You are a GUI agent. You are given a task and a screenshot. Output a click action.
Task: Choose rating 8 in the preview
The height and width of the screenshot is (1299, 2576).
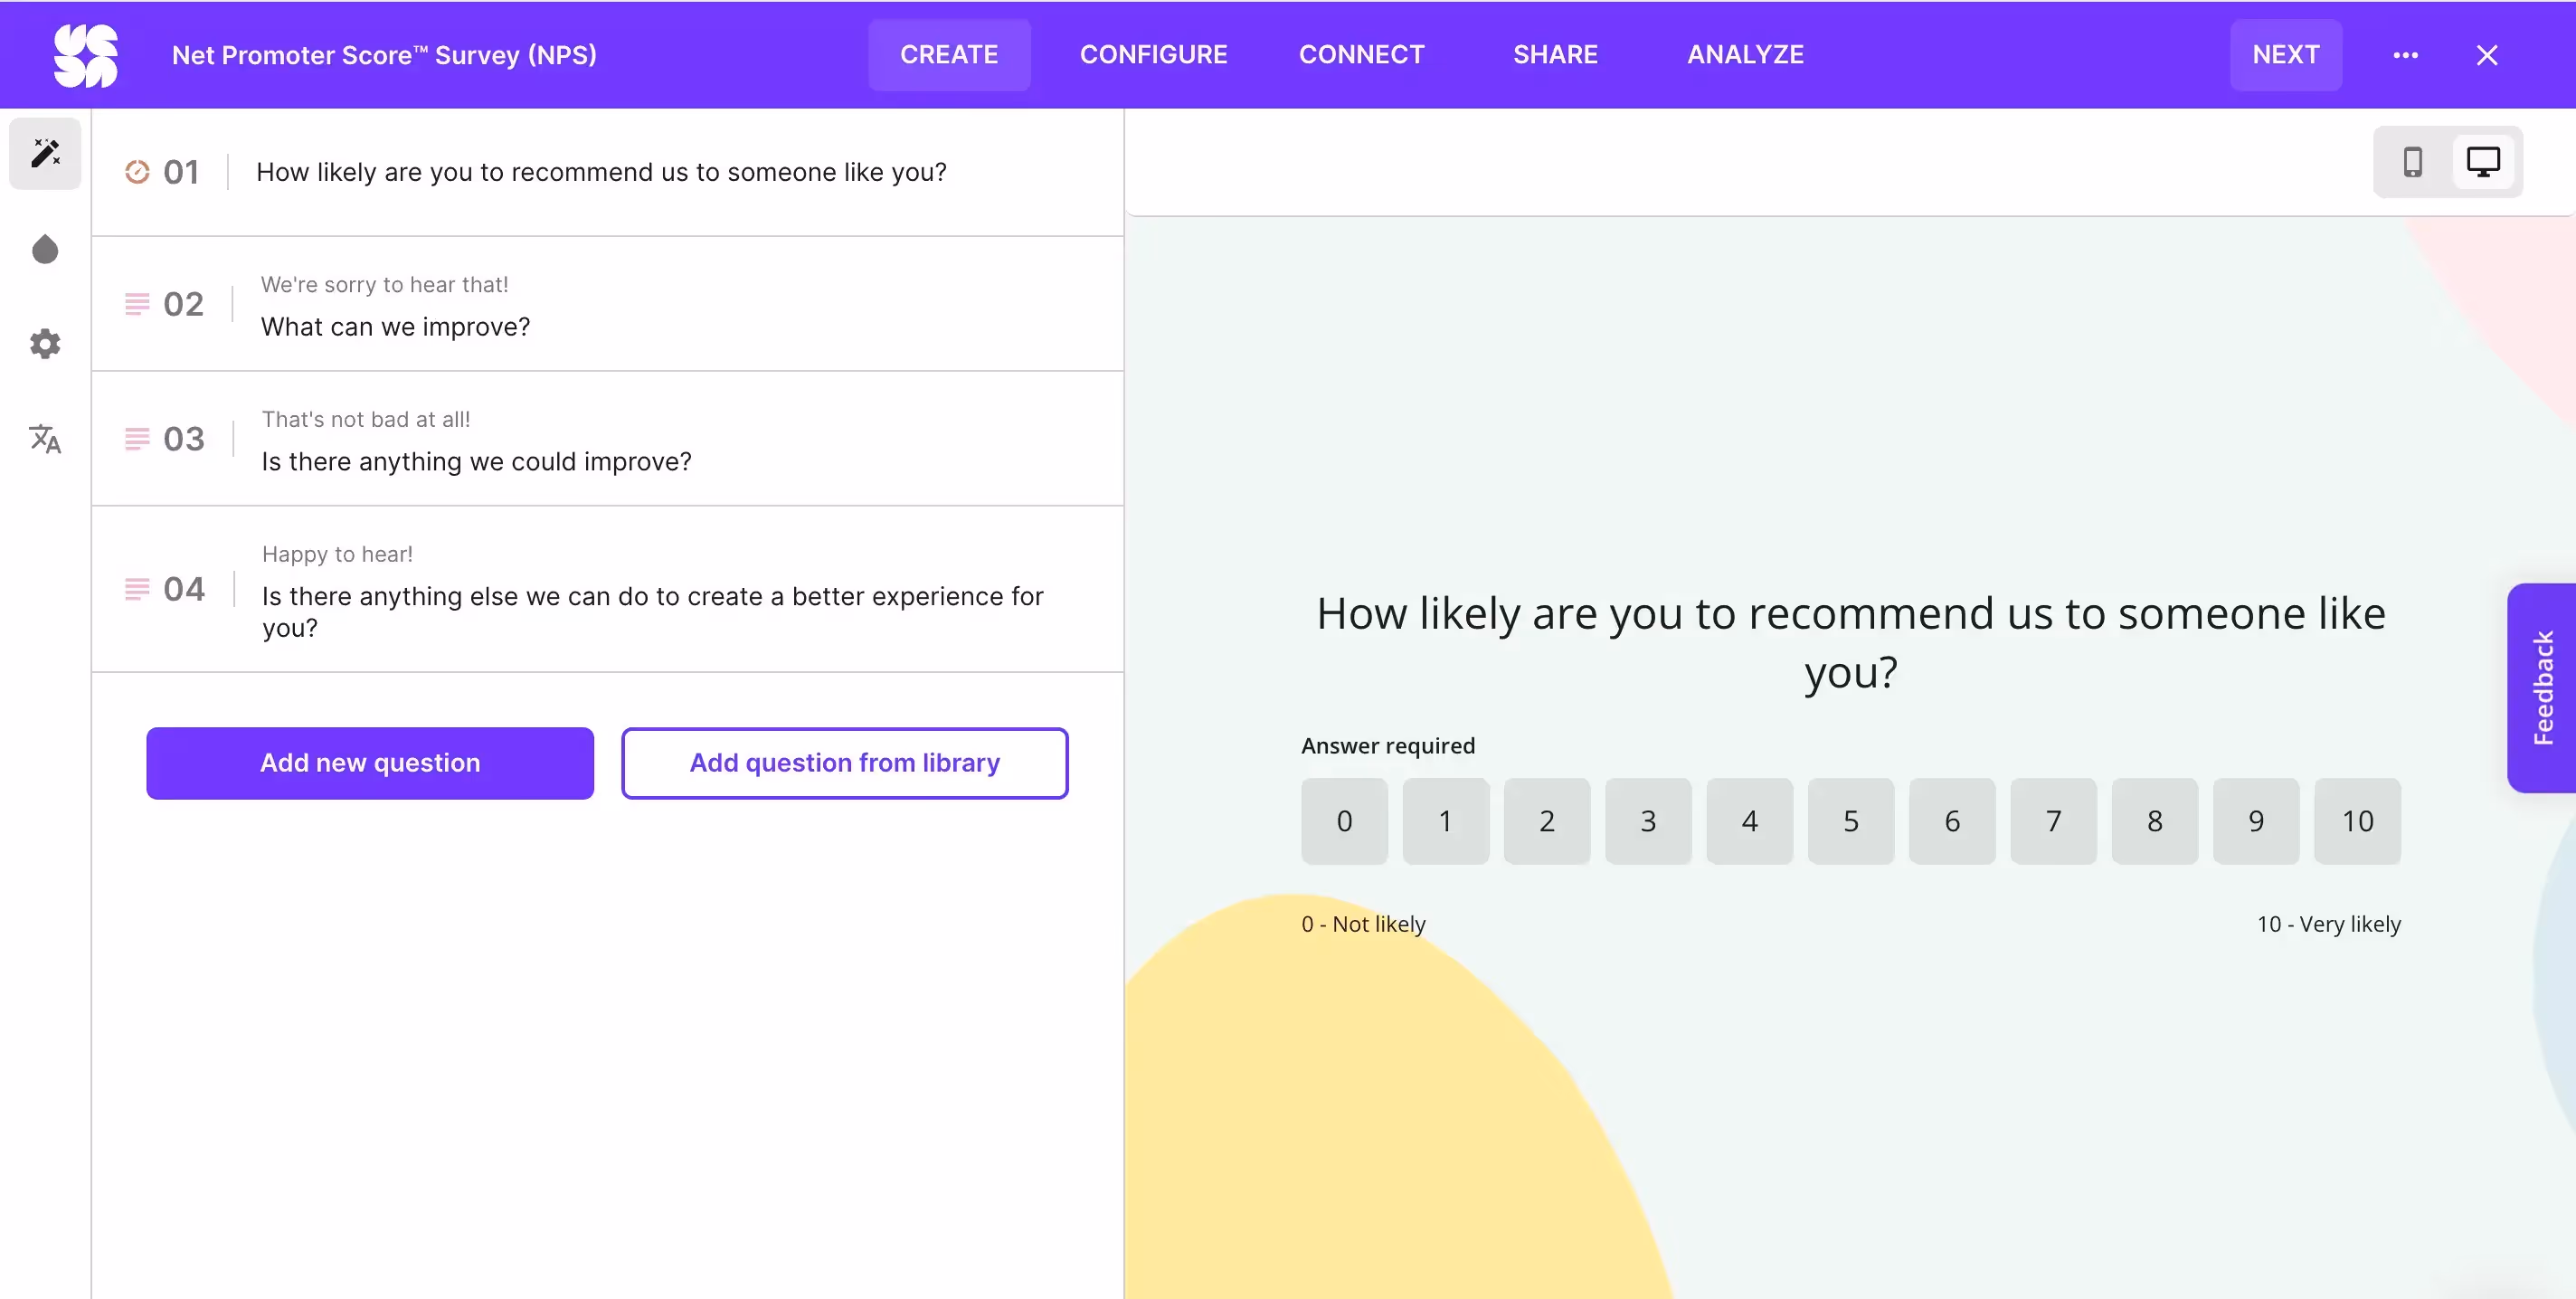(x=2155, y=821)
